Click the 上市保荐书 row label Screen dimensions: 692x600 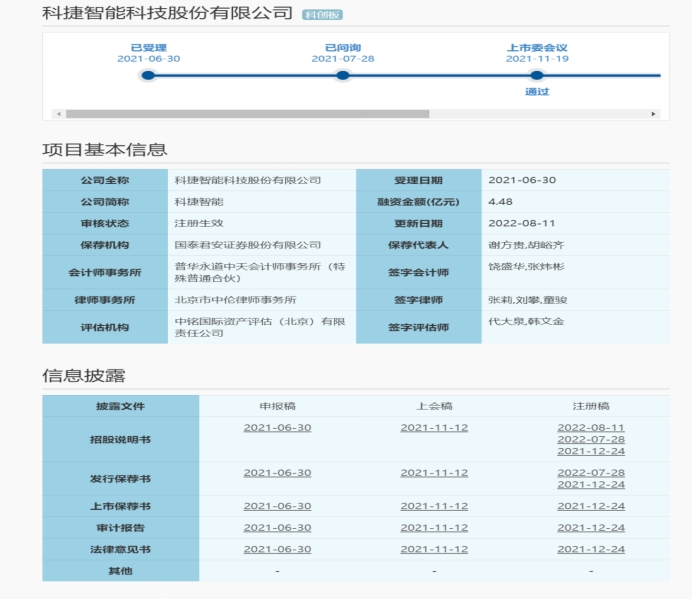point(120,506)
